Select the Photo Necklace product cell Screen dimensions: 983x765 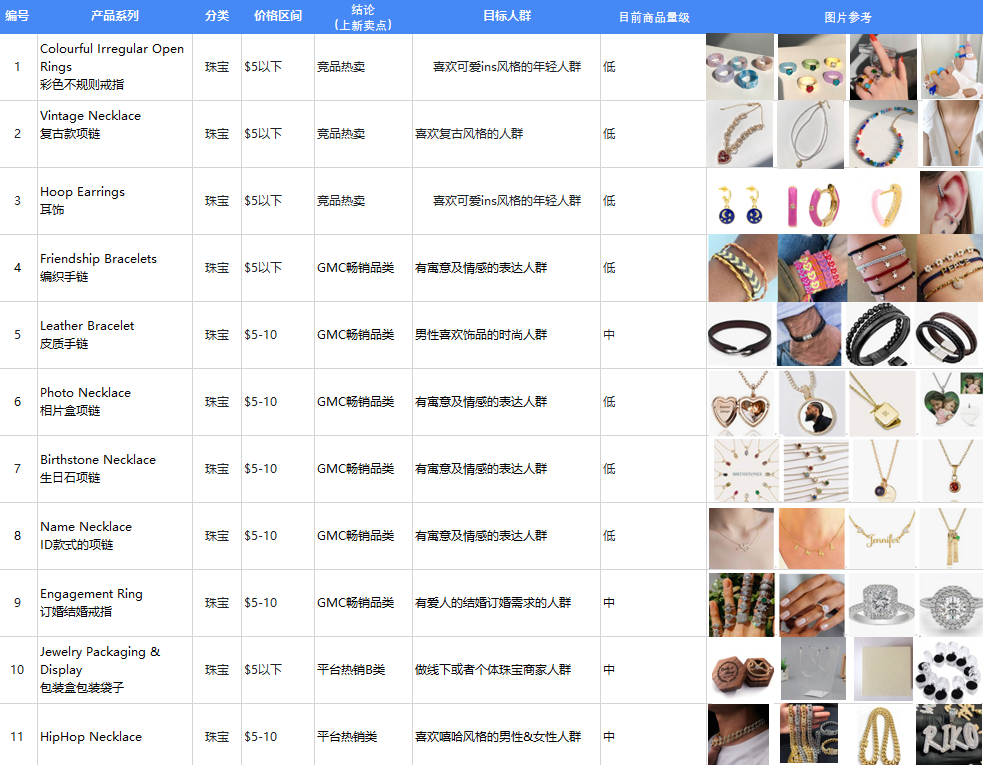tap(115, 402)
